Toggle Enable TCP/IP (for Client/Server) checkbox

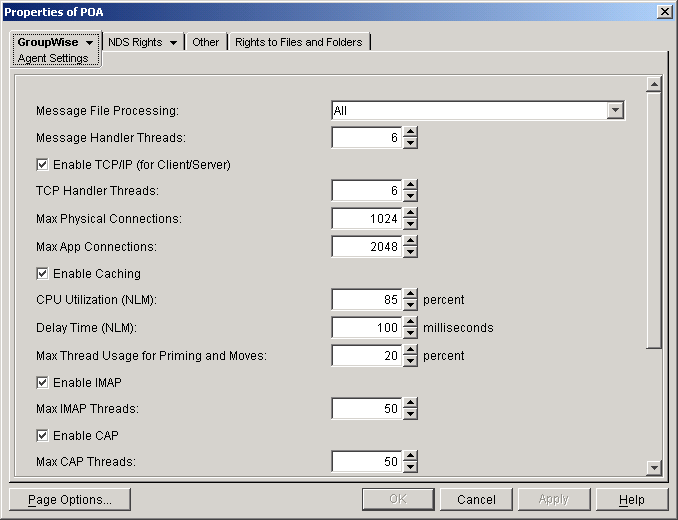point(42,165)
